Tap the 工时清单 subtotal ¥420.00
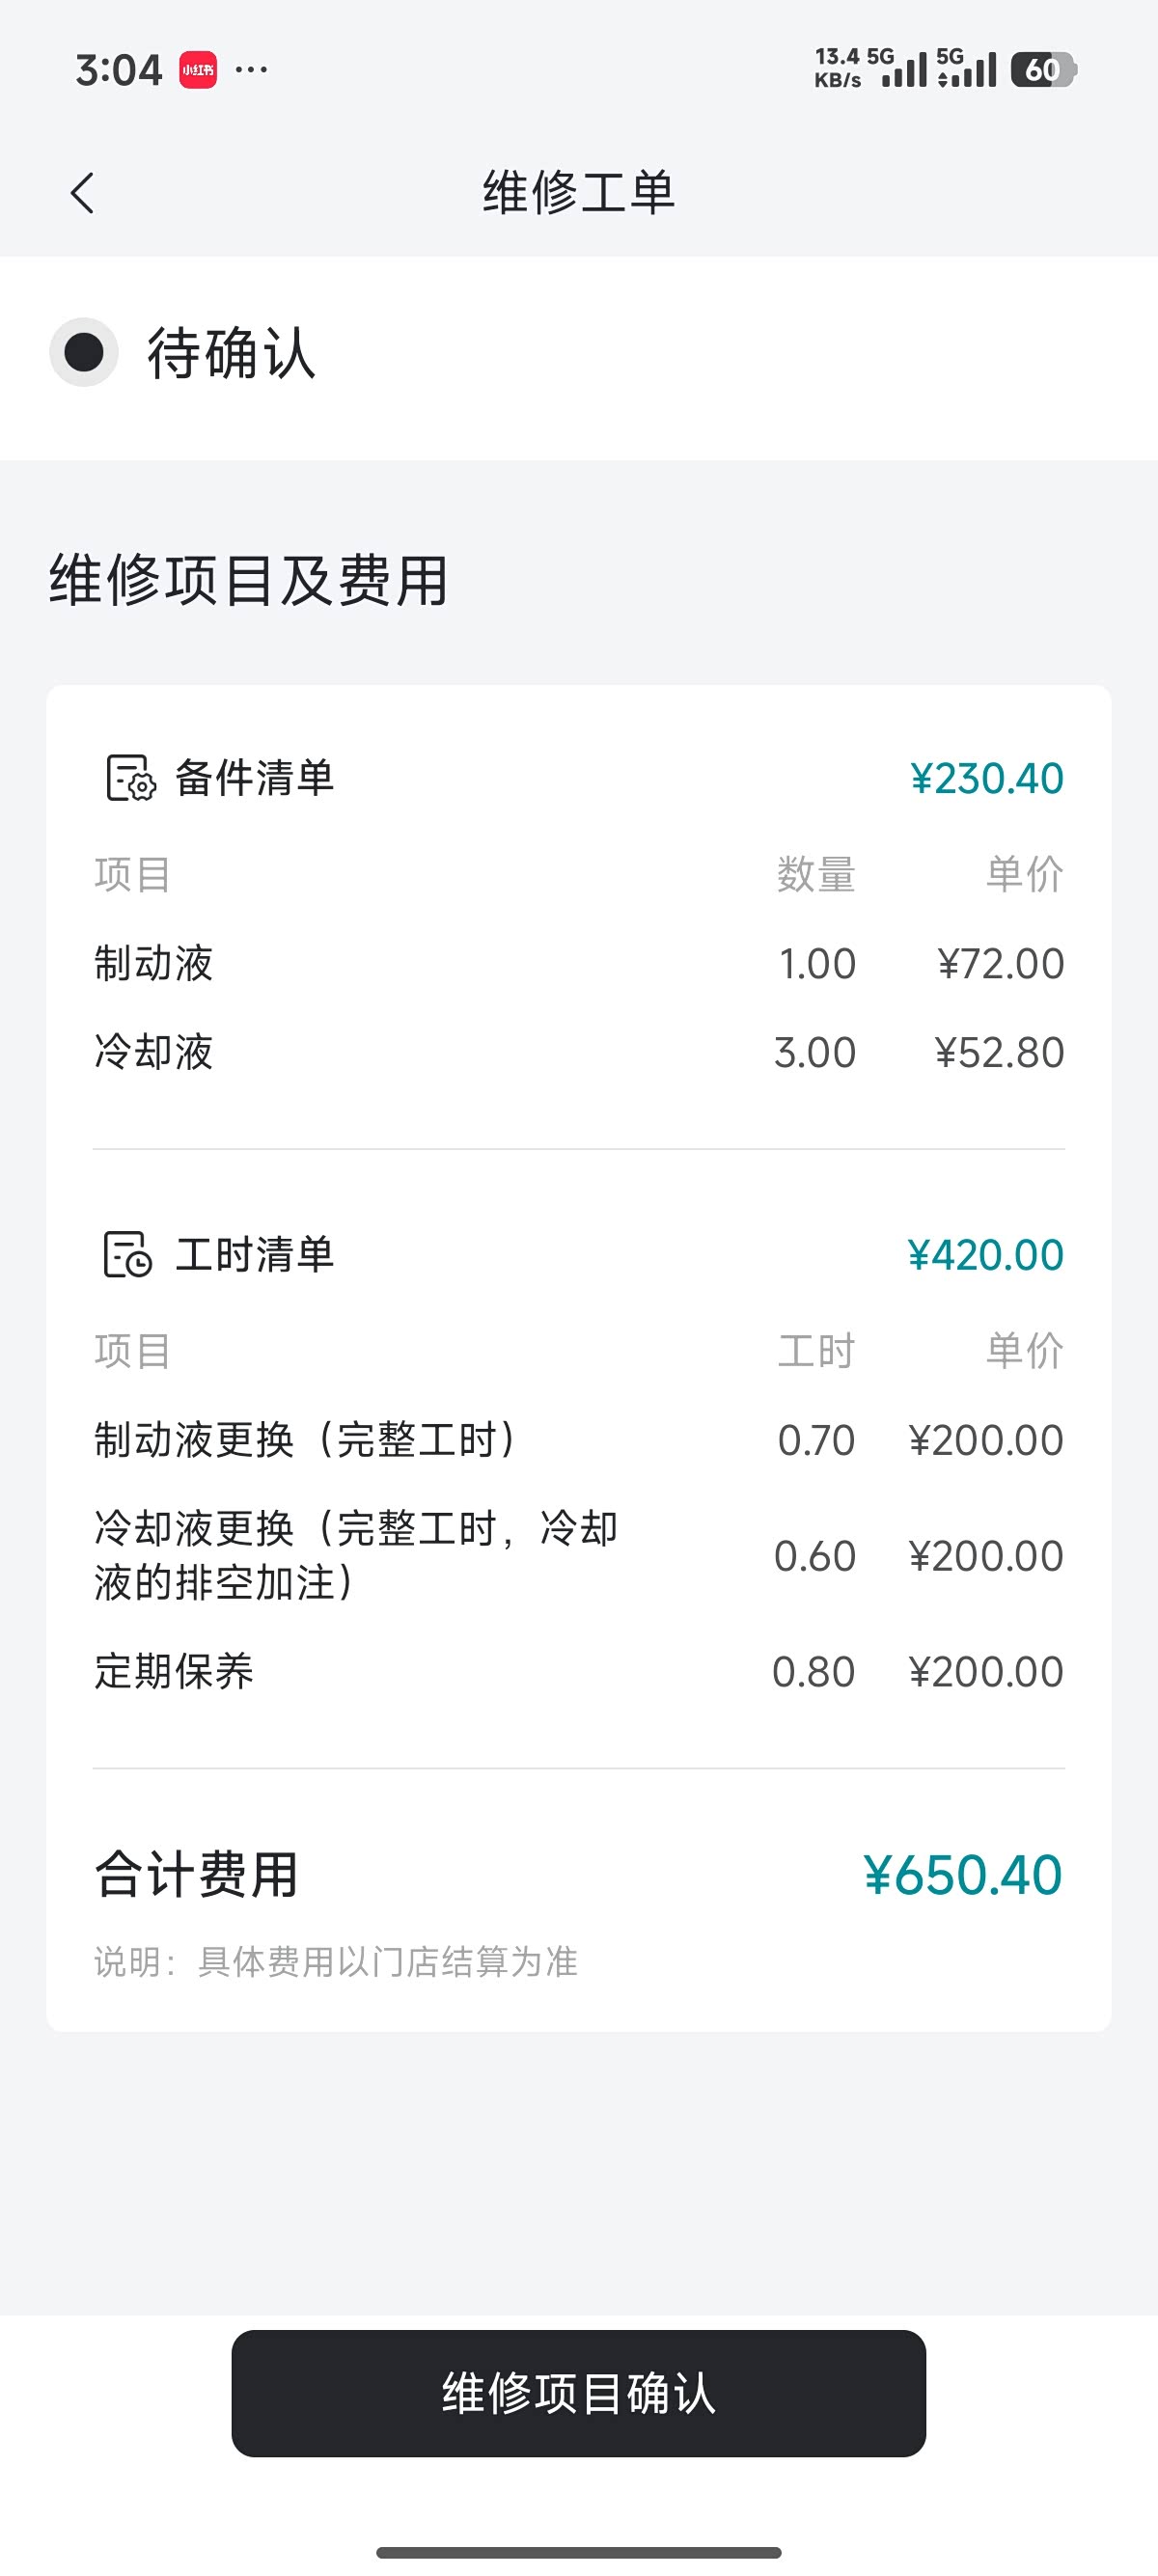The height and width of the screenshot is (2576, 1158). (x=985, y=1255)
